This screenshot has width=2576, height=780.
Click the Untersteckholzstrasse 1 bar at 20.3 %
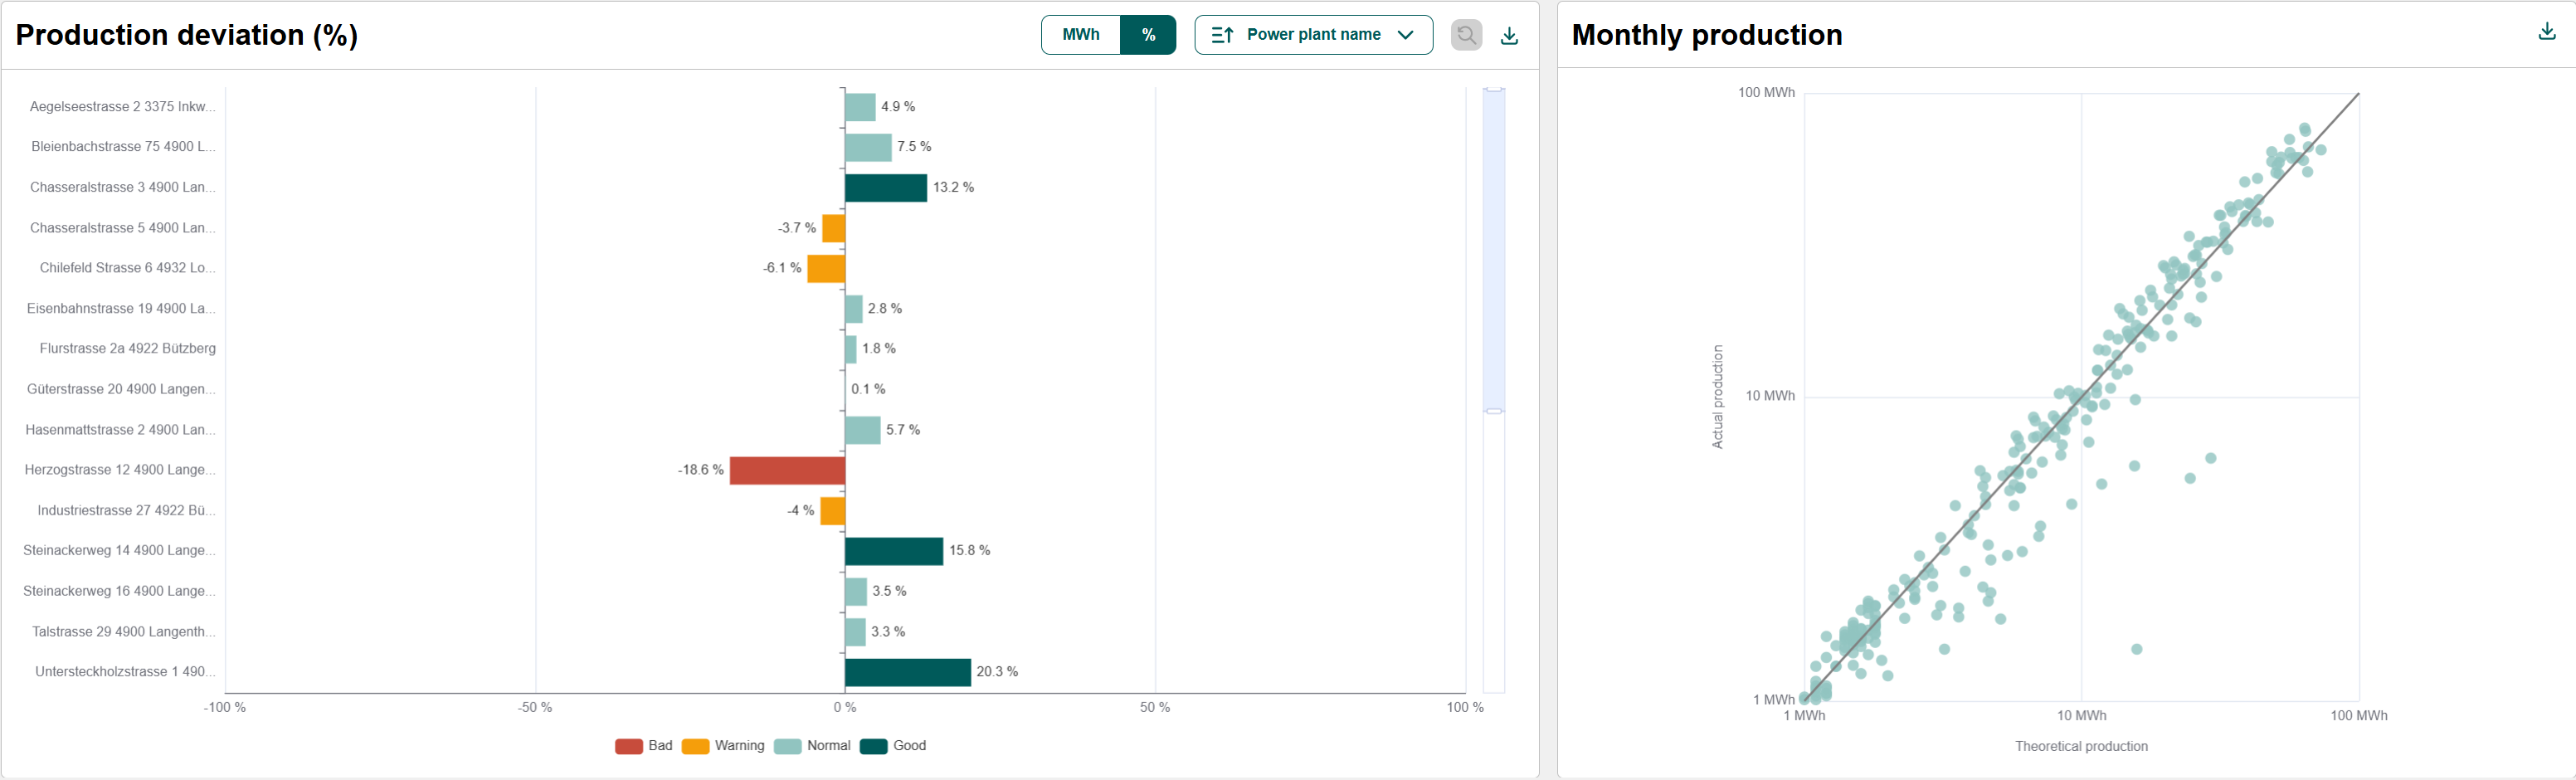point(907,672)
